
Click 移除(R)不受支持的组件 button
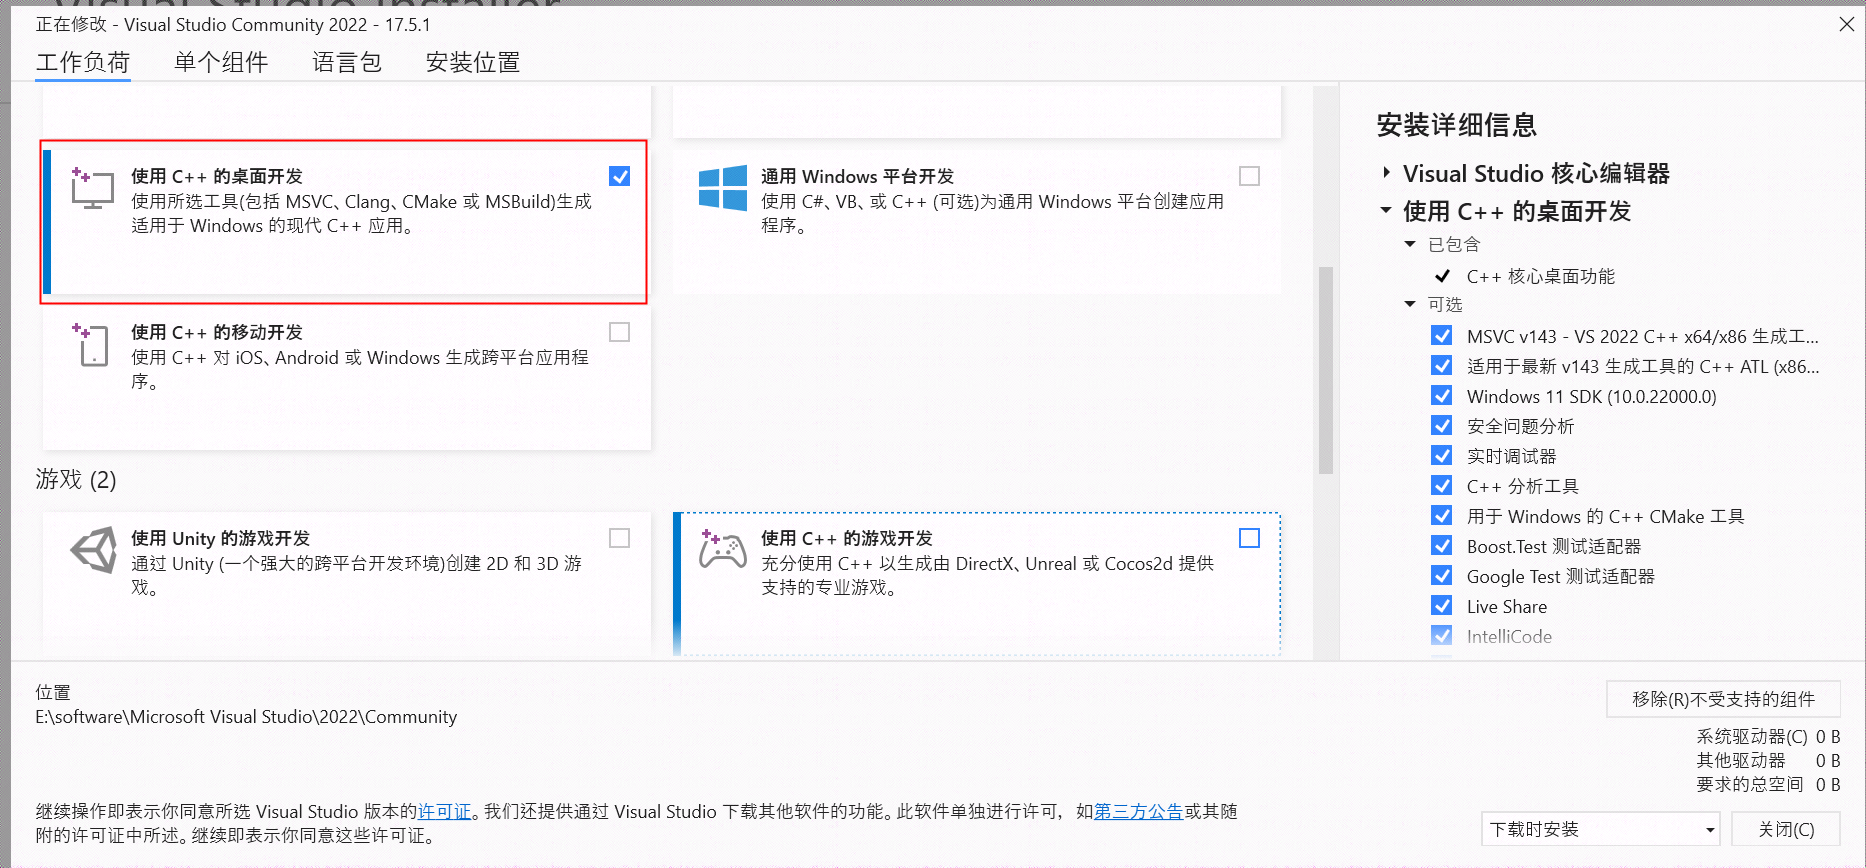click(x=1723, y=699)
